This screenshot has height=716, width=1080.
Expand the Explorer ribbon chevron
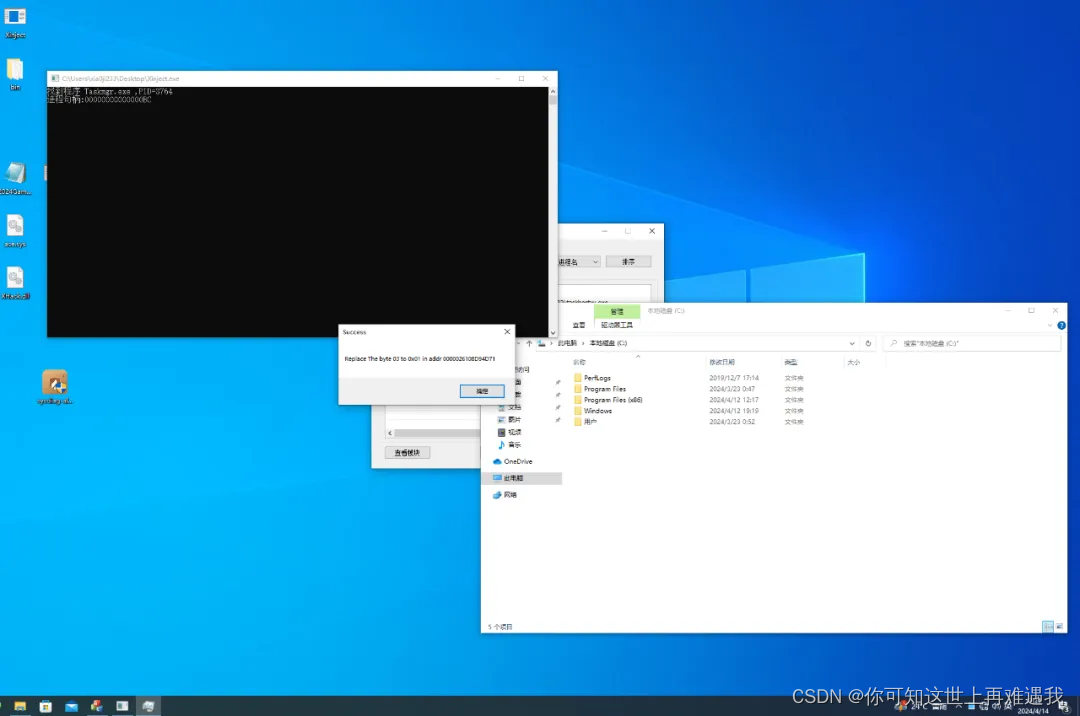tap(1050, 325)
